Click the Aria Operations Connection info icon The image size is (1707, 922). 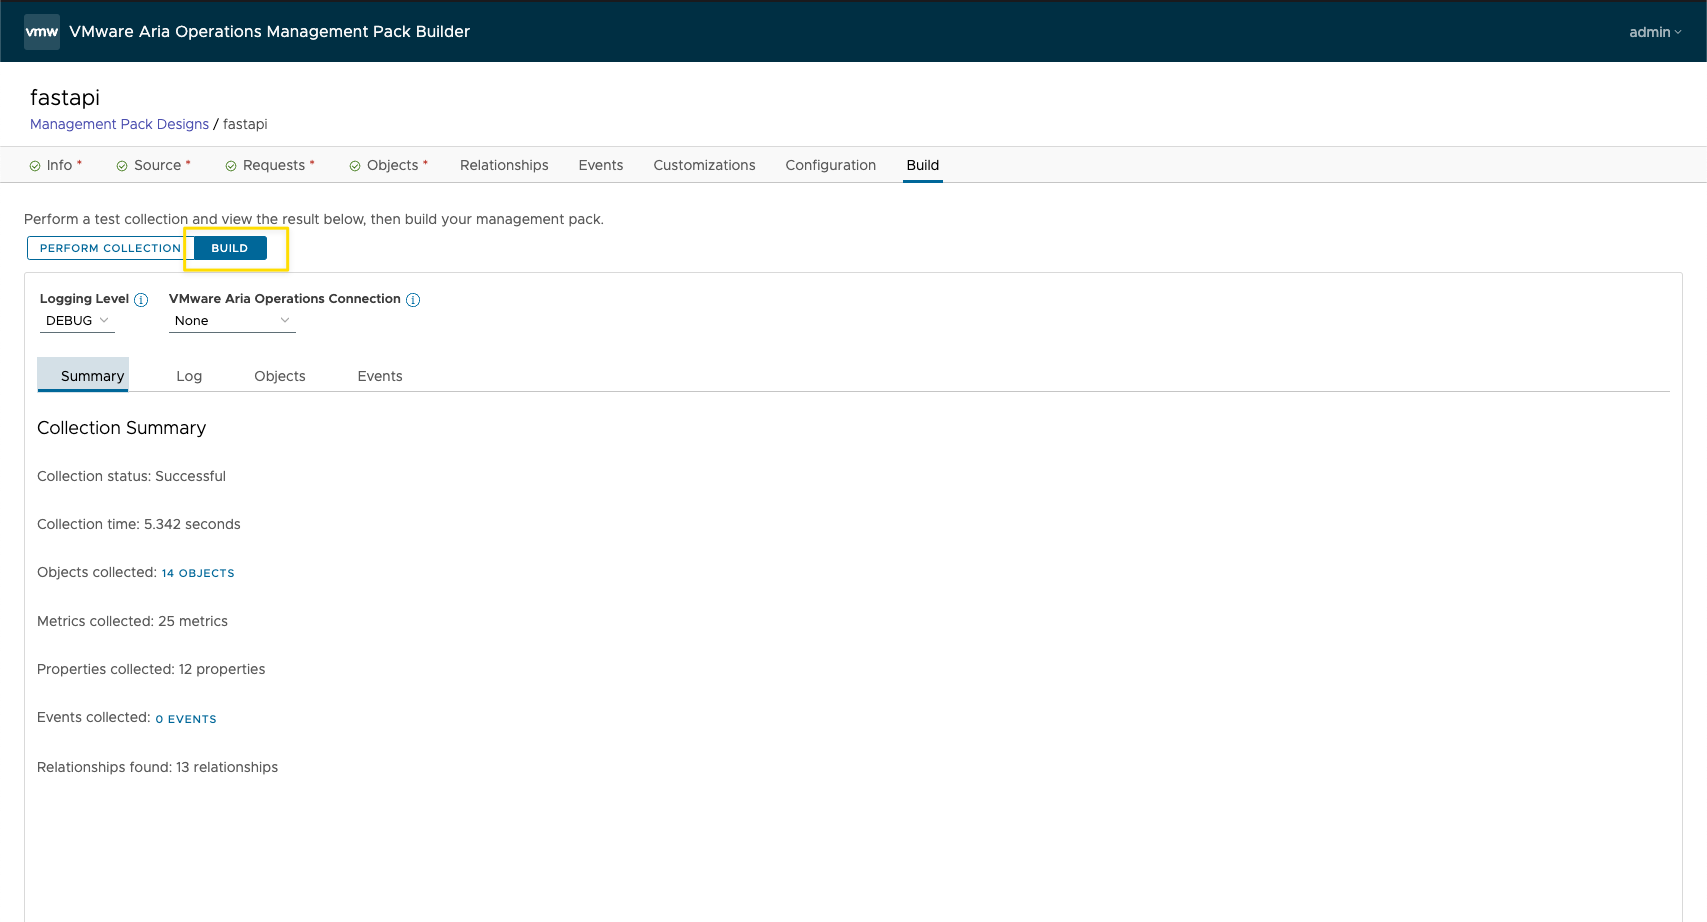pyautogui.click(x=413, y=300)
